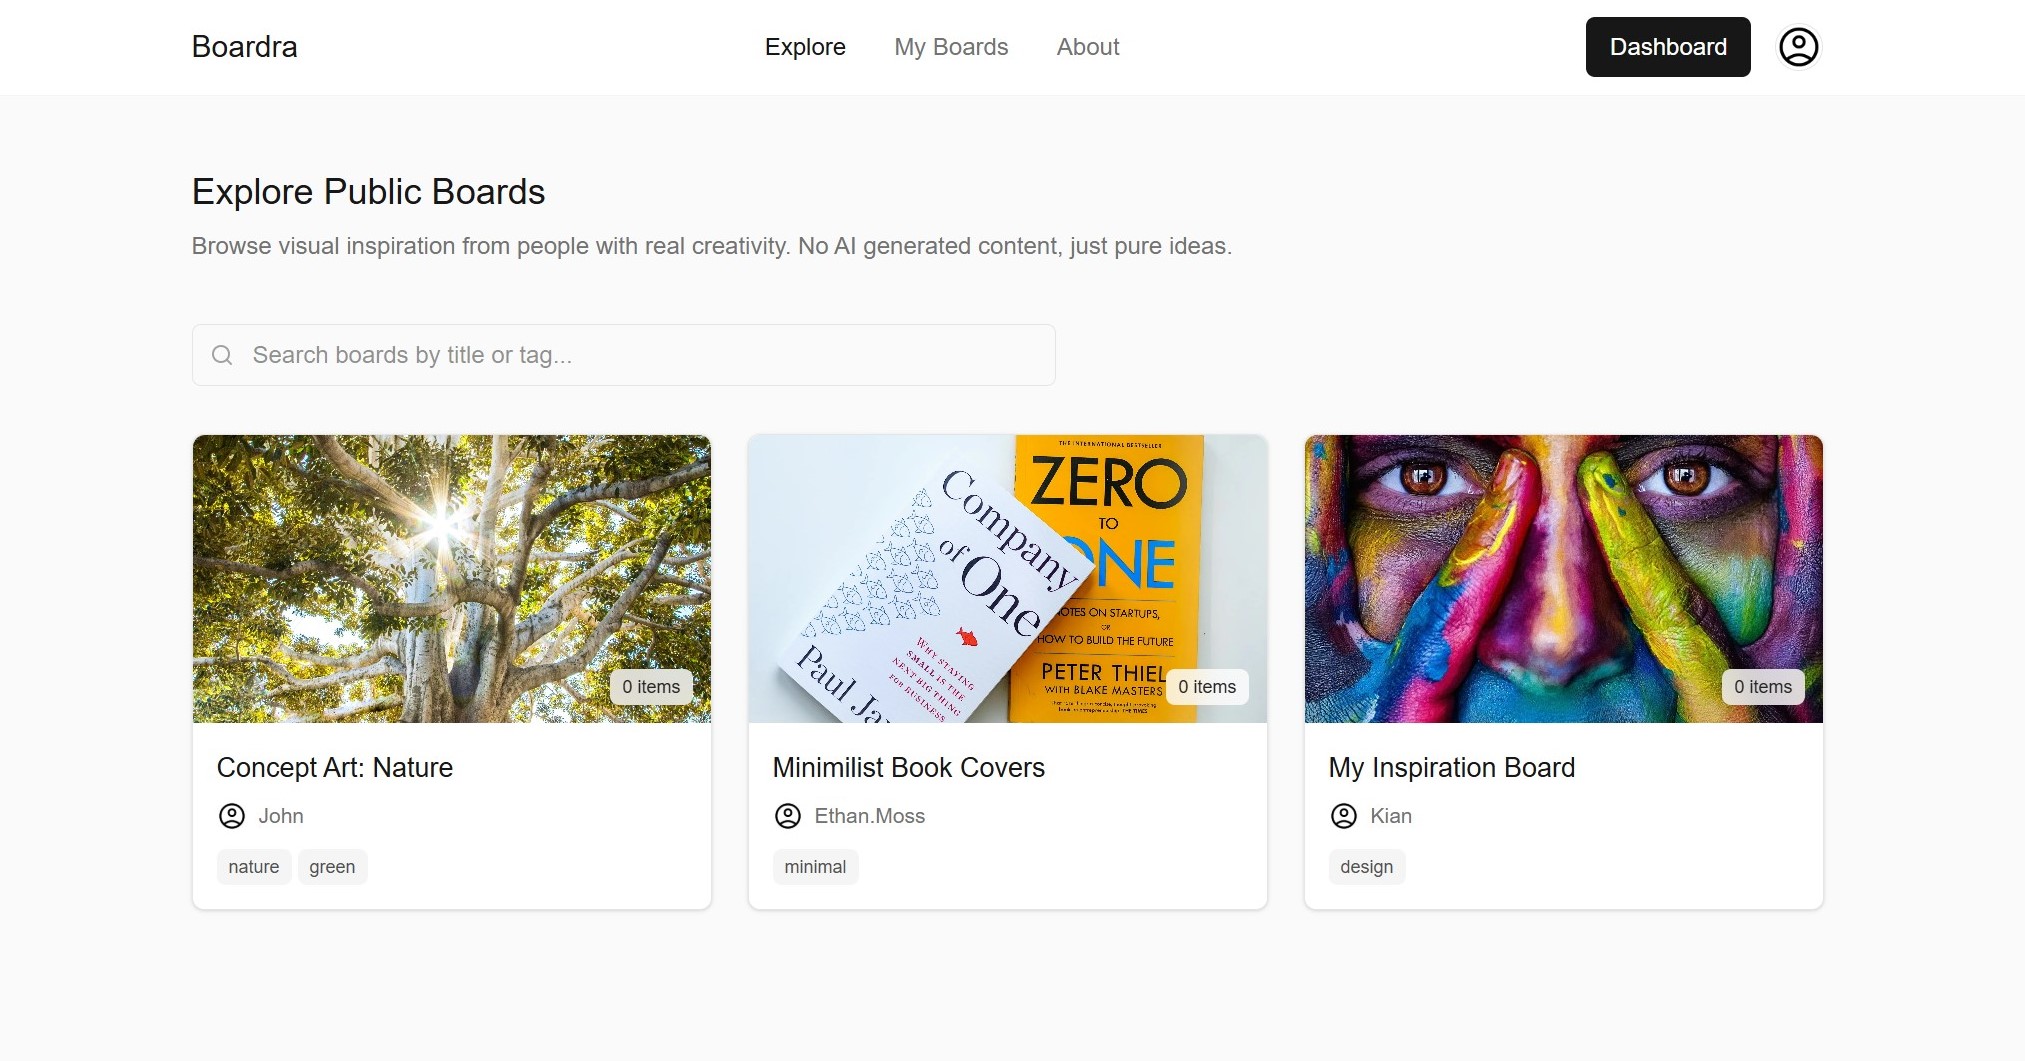This screenshot has width=2025, height=1061.
Task: Open My Boards navigation item
Action: [x=951, y=47]
